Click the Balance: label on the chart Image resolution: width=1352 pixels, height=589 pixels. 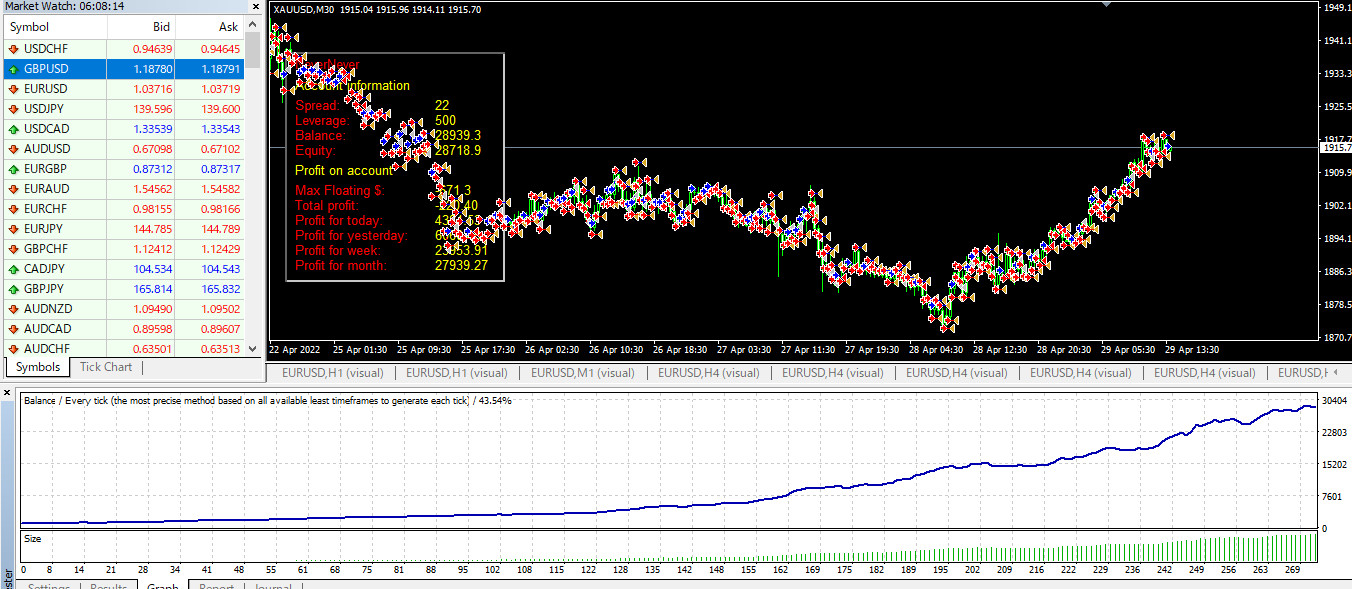click(x=320, y=135)
